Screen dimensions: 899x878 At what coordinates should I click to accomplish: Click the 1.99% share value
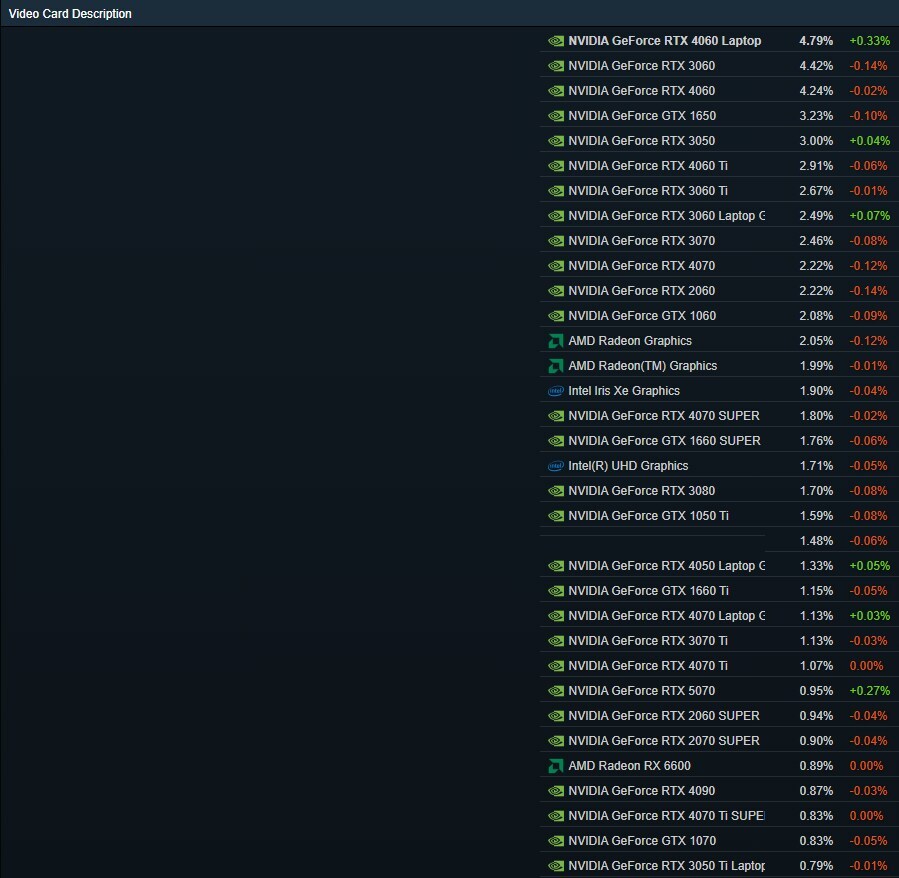pos(816,366)
